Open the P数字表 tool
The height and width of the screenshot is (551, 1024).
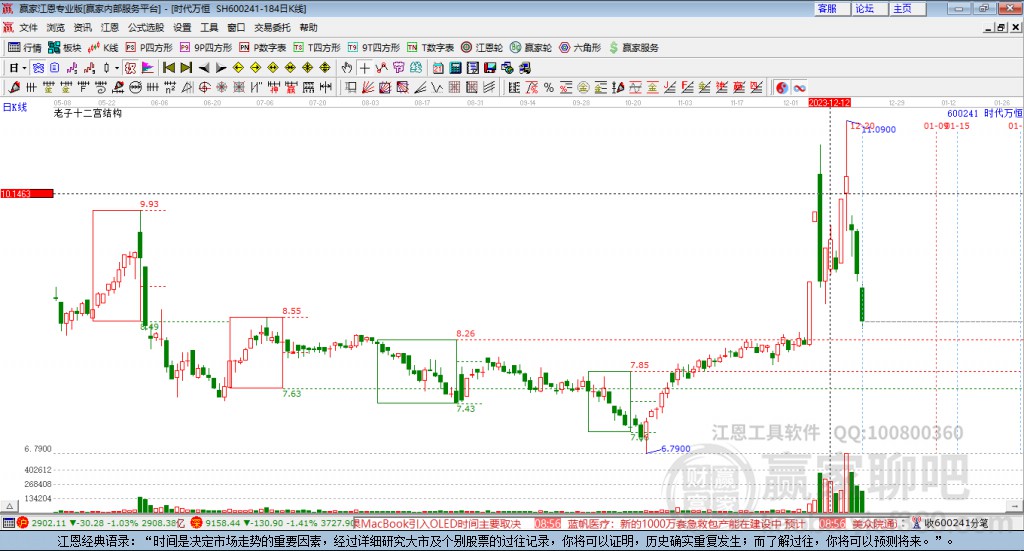click(x=263, y=48)
